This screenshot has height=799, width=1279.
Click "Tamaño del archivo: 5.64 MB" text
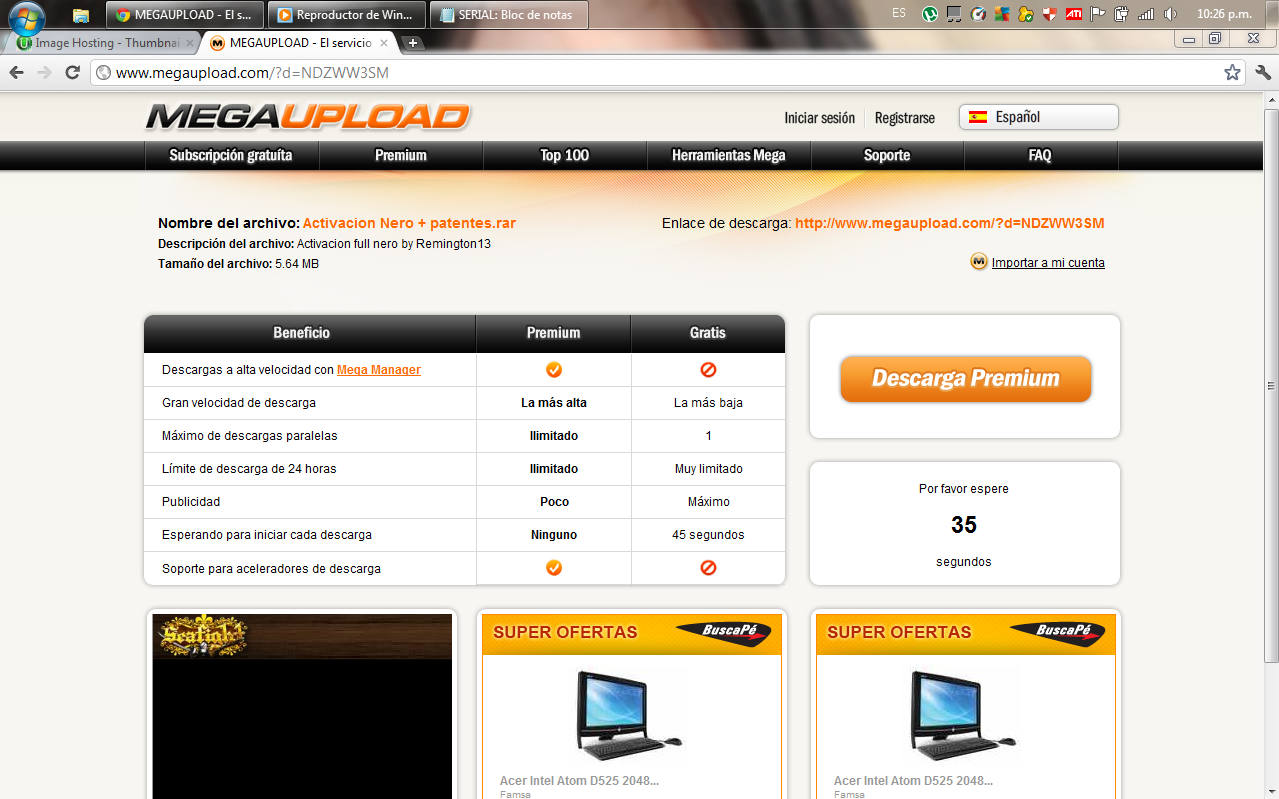tap(238, 264)
